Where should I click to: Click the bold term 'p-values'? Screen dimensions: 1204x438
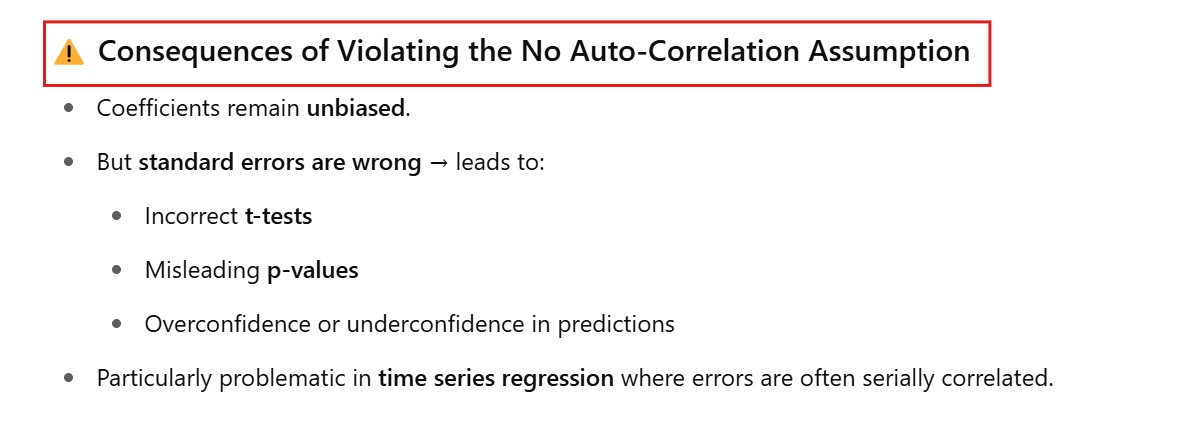click(x=312, y=270)
